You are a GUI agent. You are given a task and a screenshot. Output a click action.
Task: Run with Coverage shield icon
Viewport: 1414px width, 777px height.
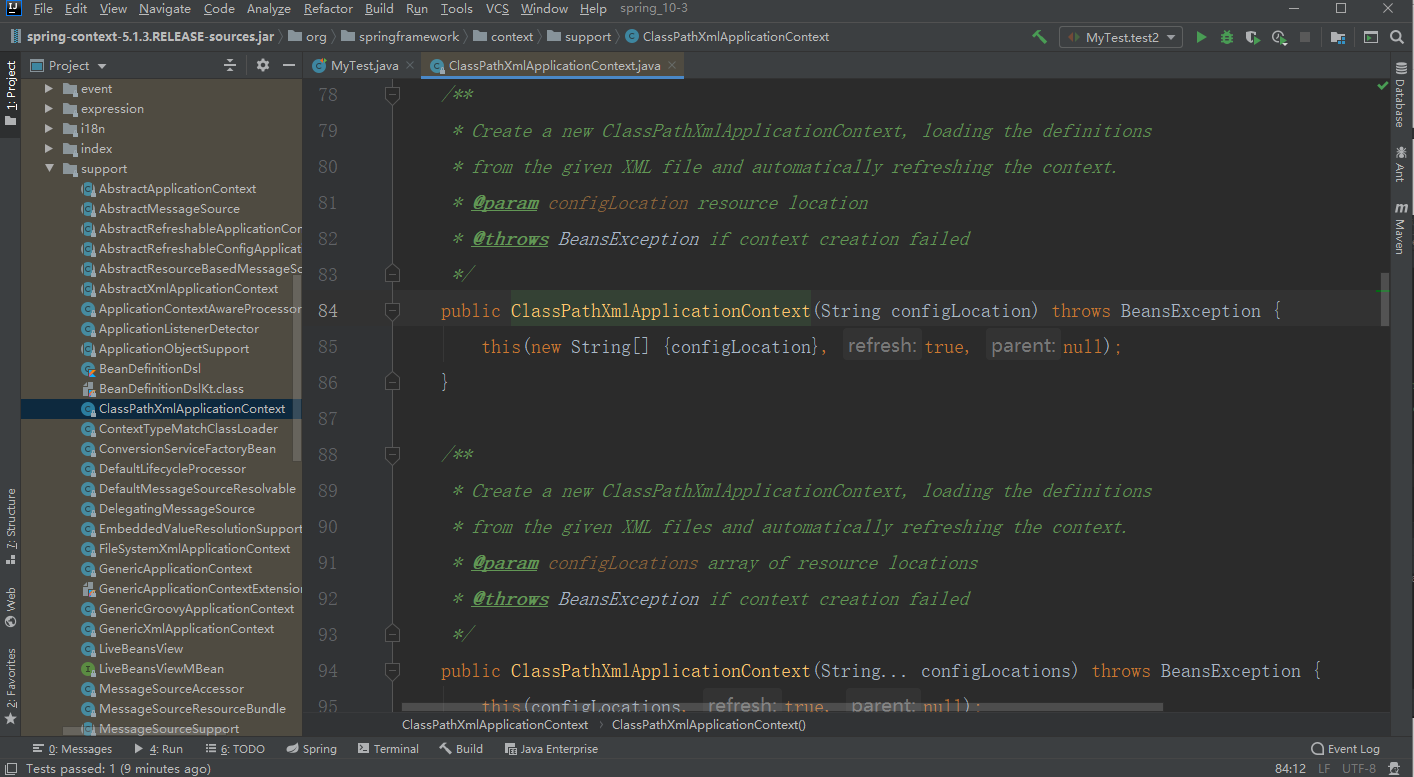pos(1253,37)
